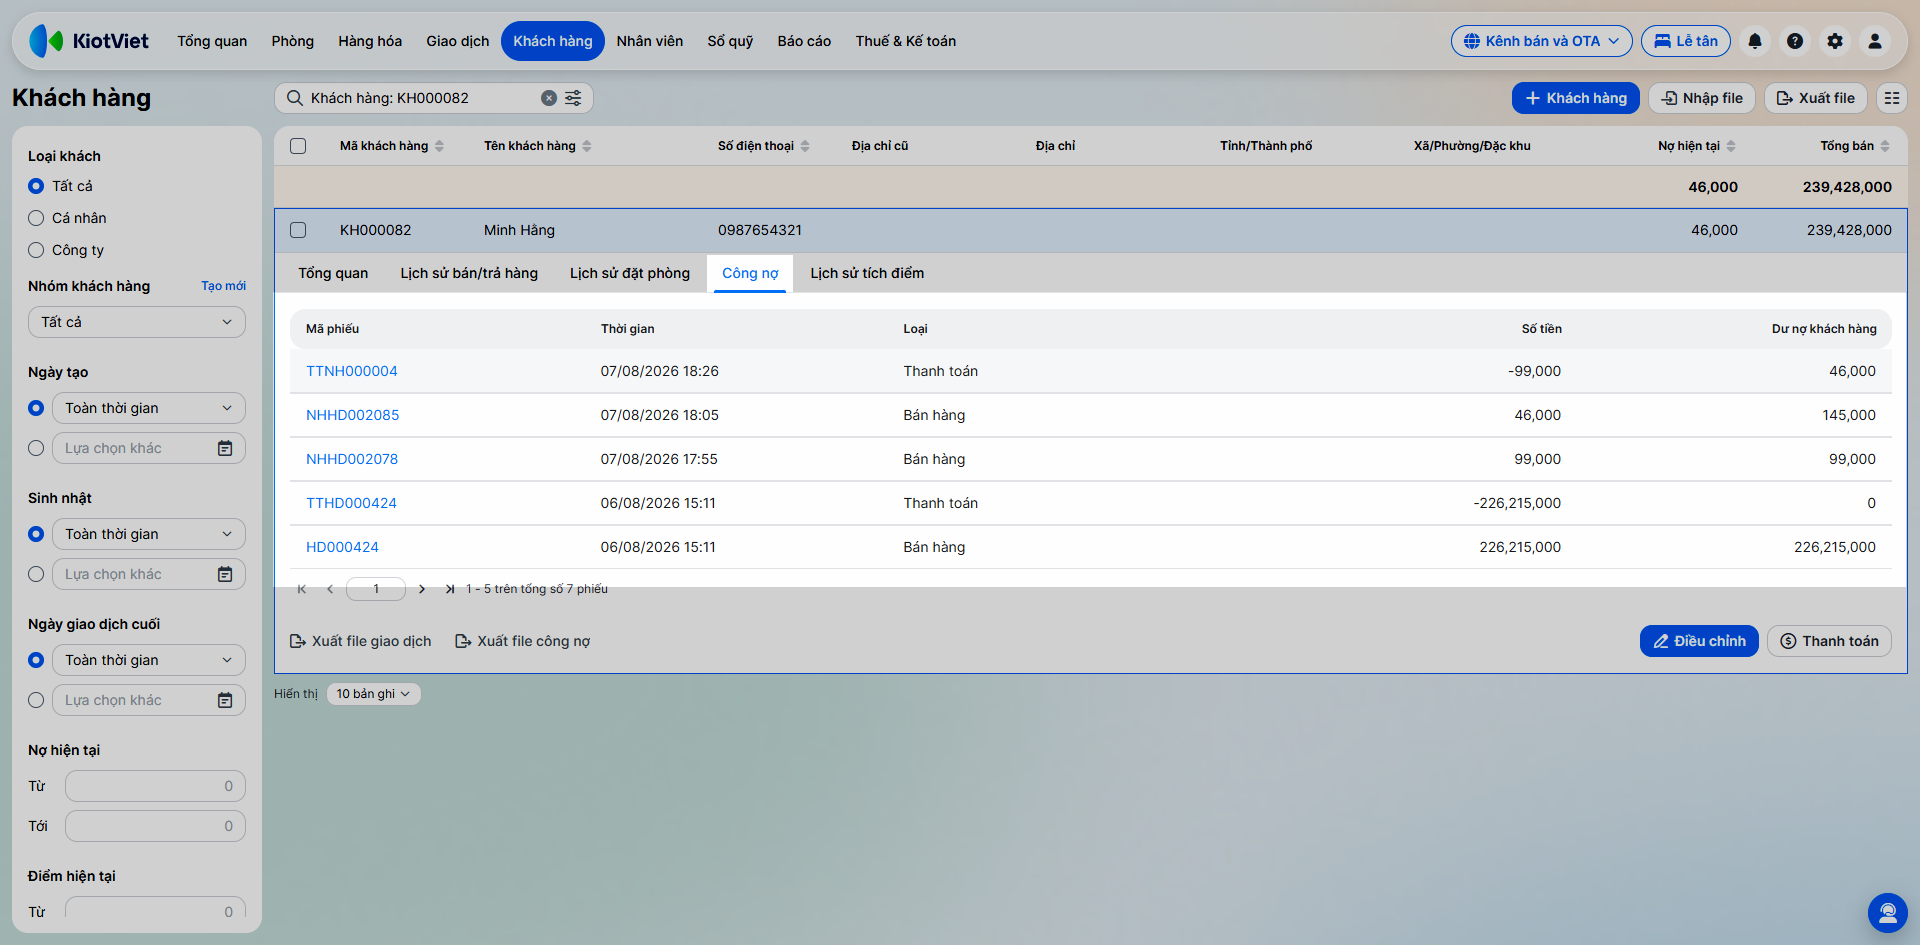The image size is (1920, 945).
Task: Open Nhóm khách hàng dropdown
Action: click(x=137, y=322)
